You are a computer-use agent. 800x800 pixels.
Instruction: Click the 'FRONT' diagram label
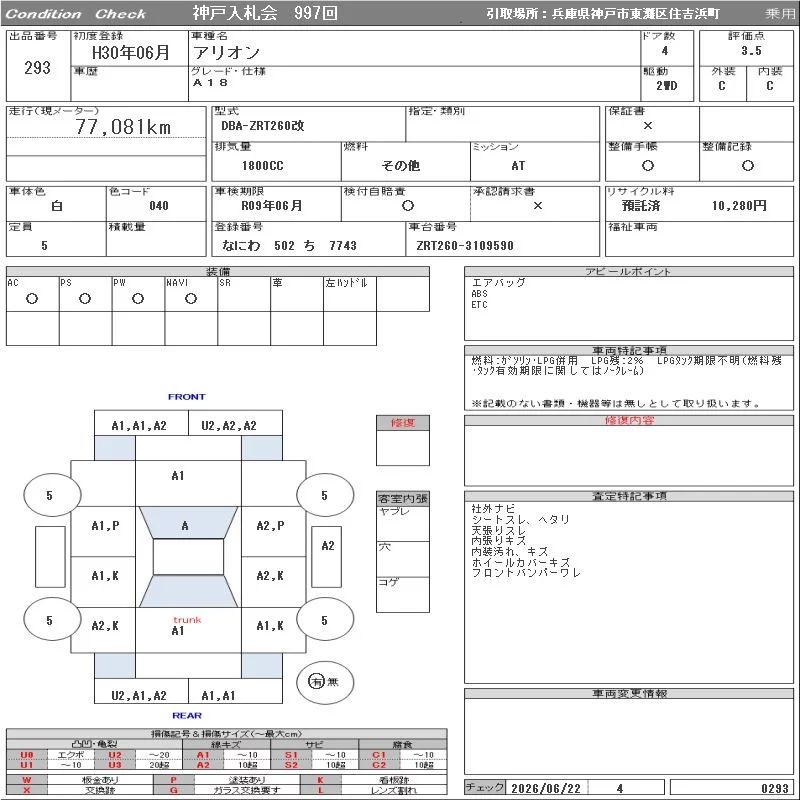tap(186, 396)
